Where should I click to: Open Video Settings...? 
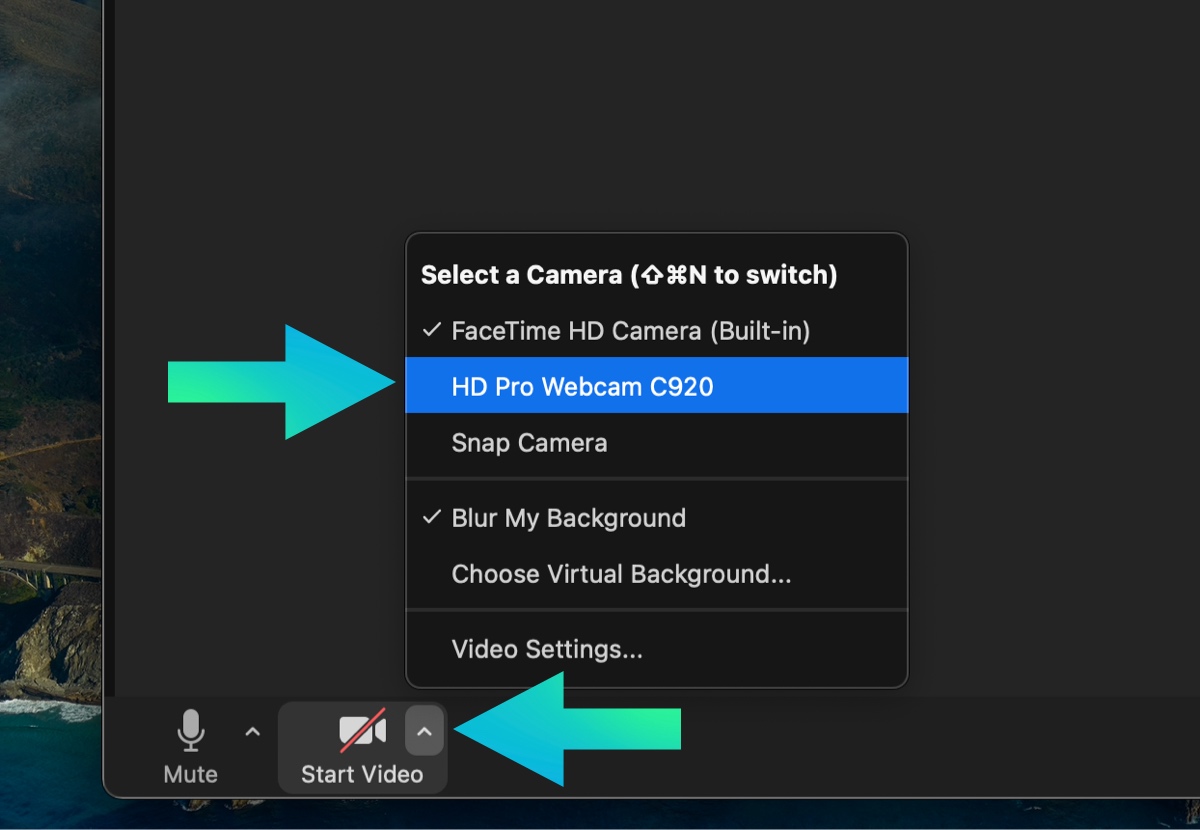point(547,650)
